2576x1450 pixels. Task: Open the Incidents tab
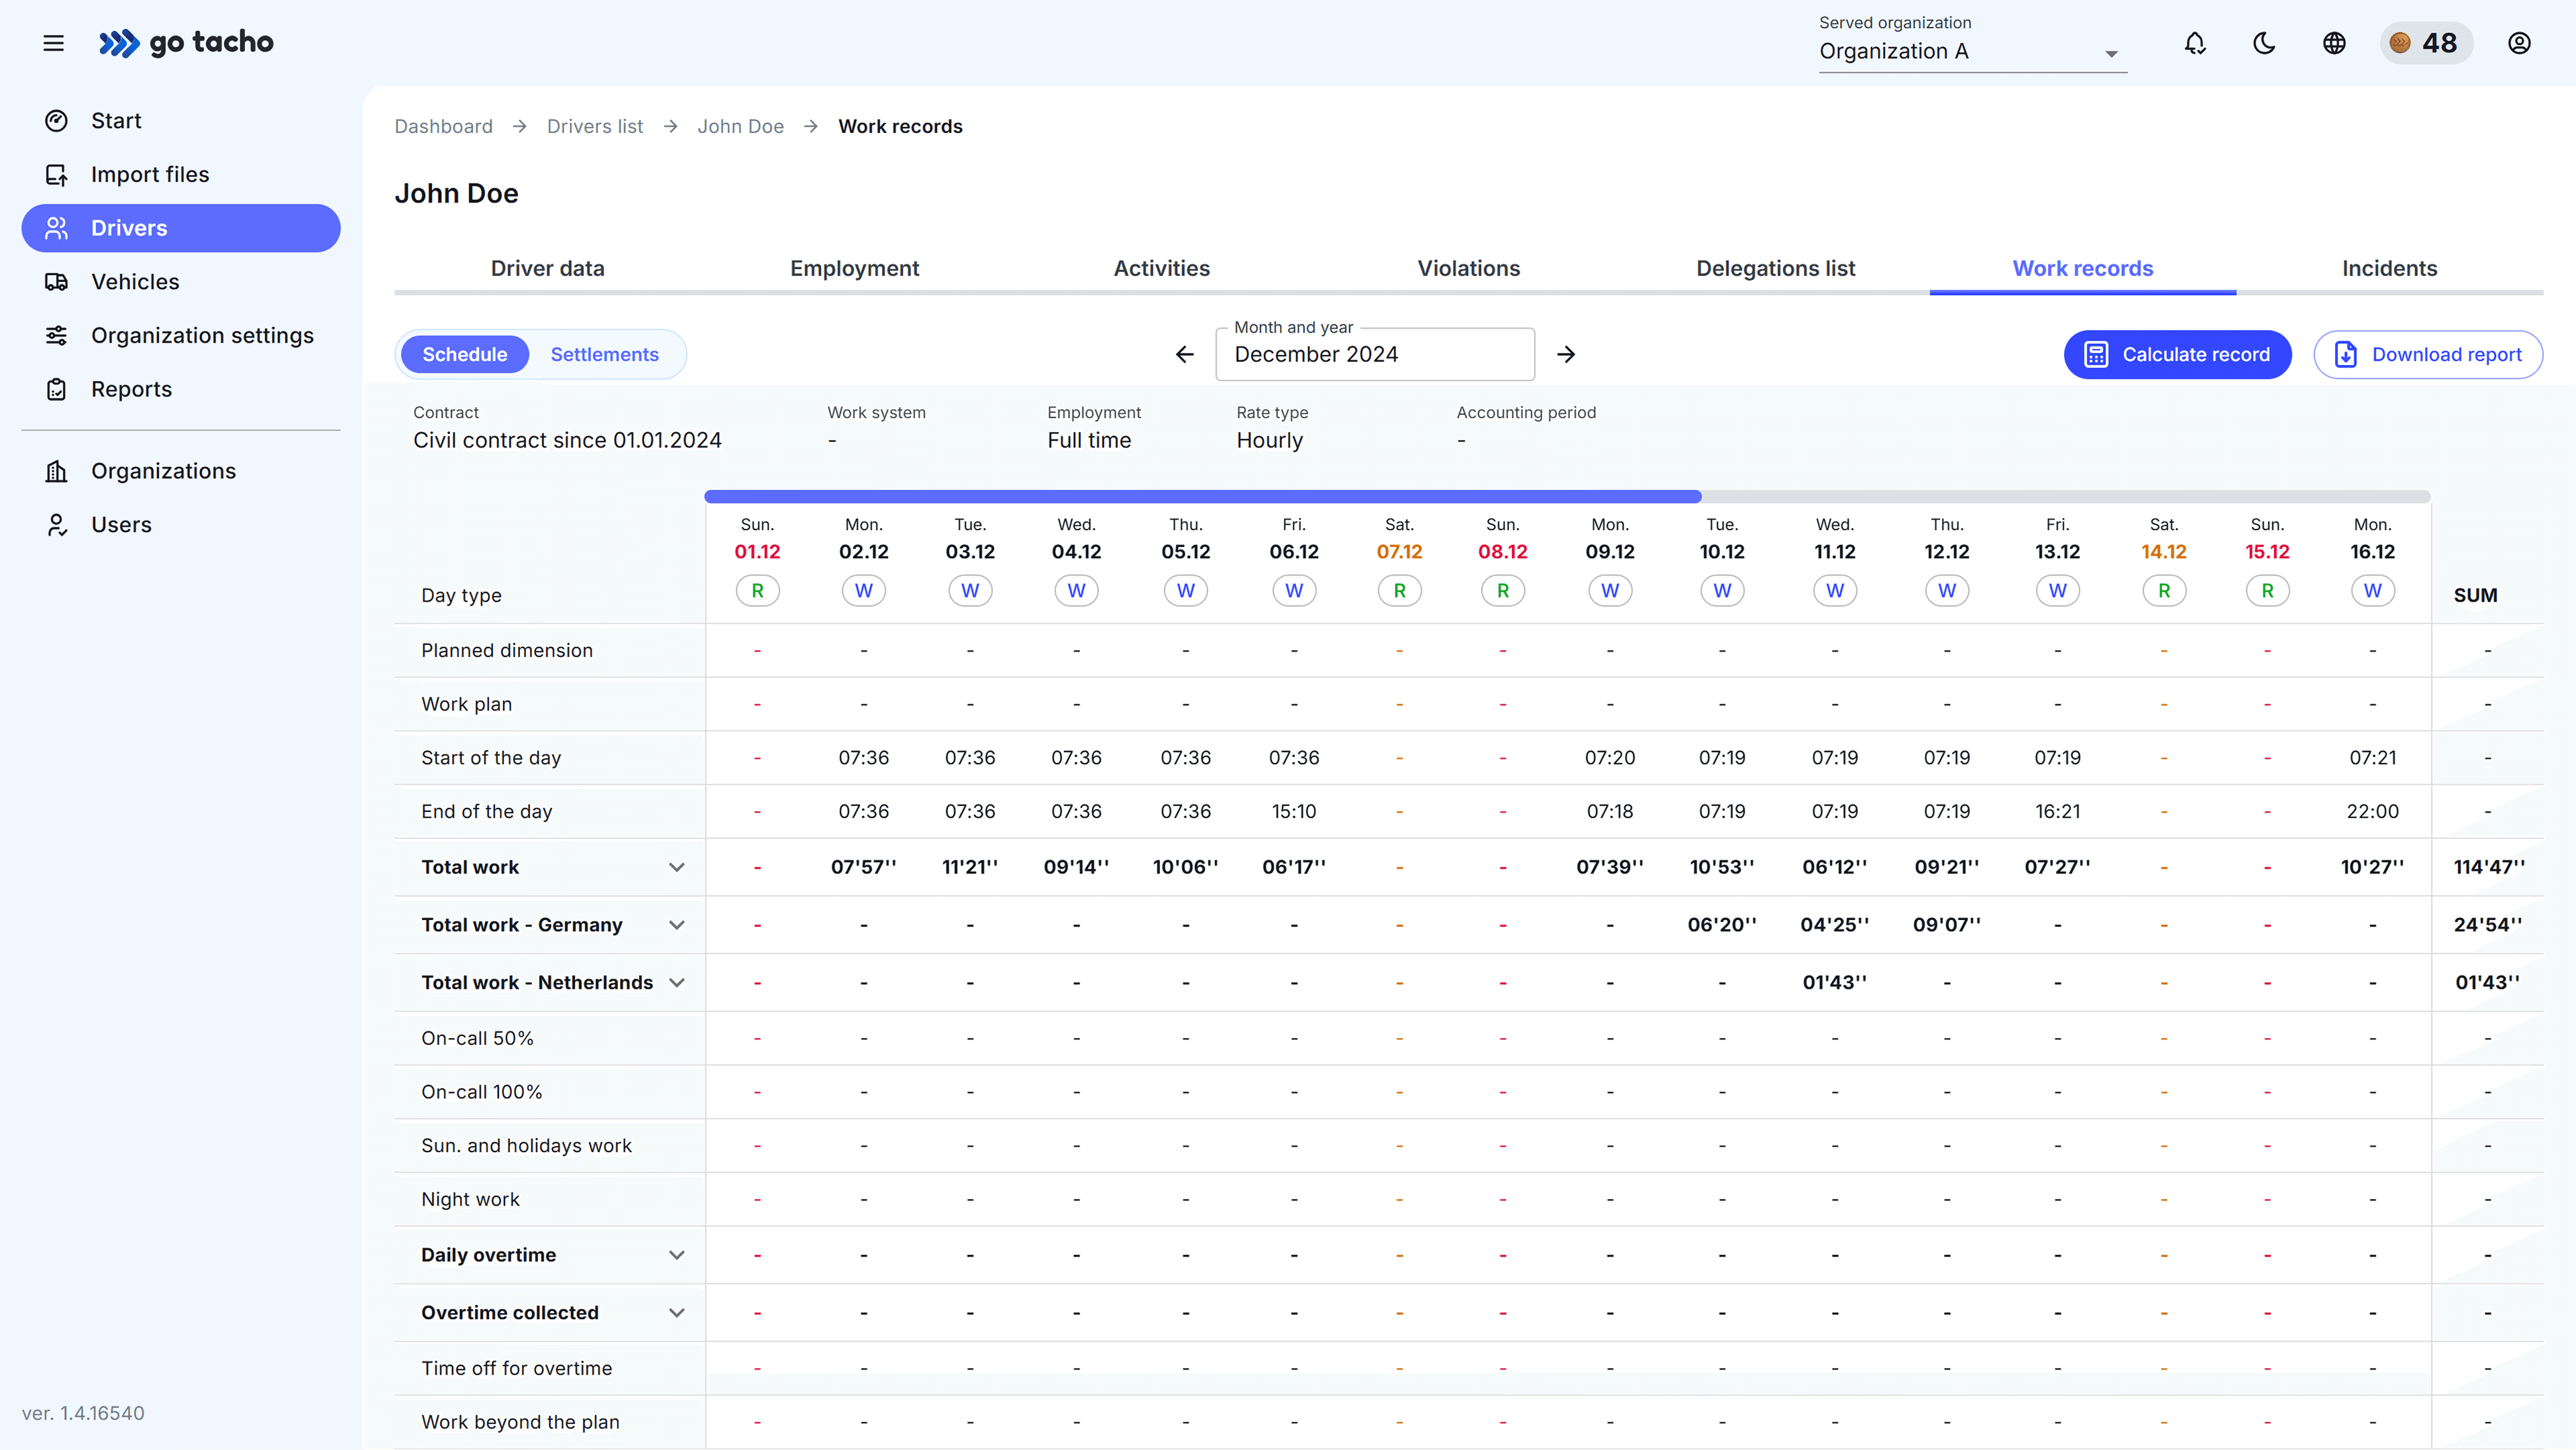[x=2389, y=268]
